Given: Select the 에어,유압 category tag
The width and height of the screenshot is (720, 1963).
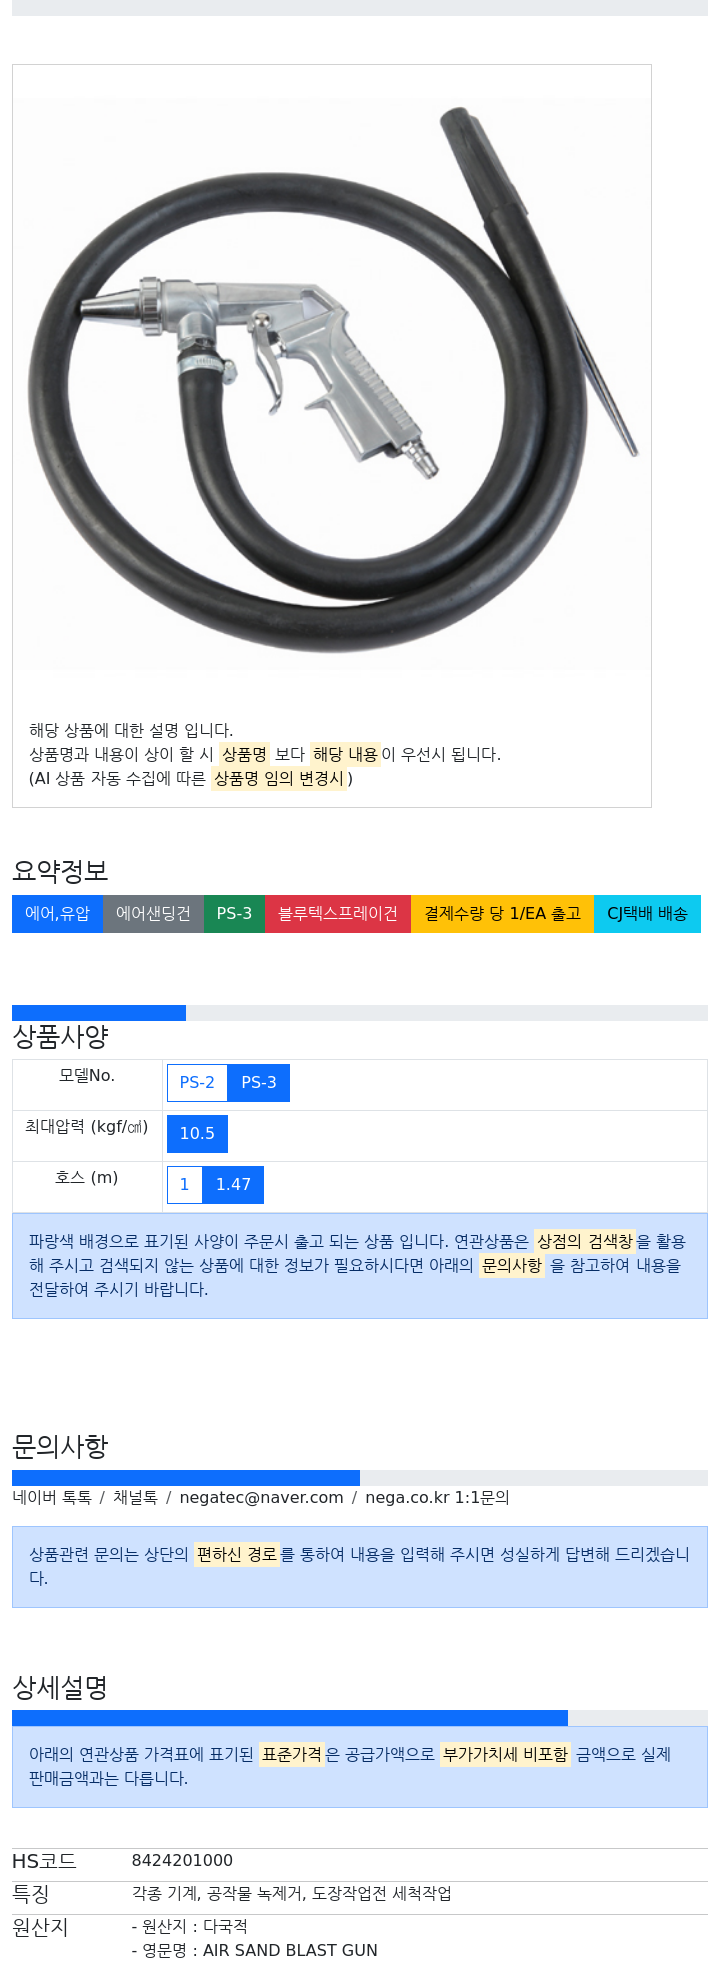Looking at the screenshot, I should pos(57,914).
